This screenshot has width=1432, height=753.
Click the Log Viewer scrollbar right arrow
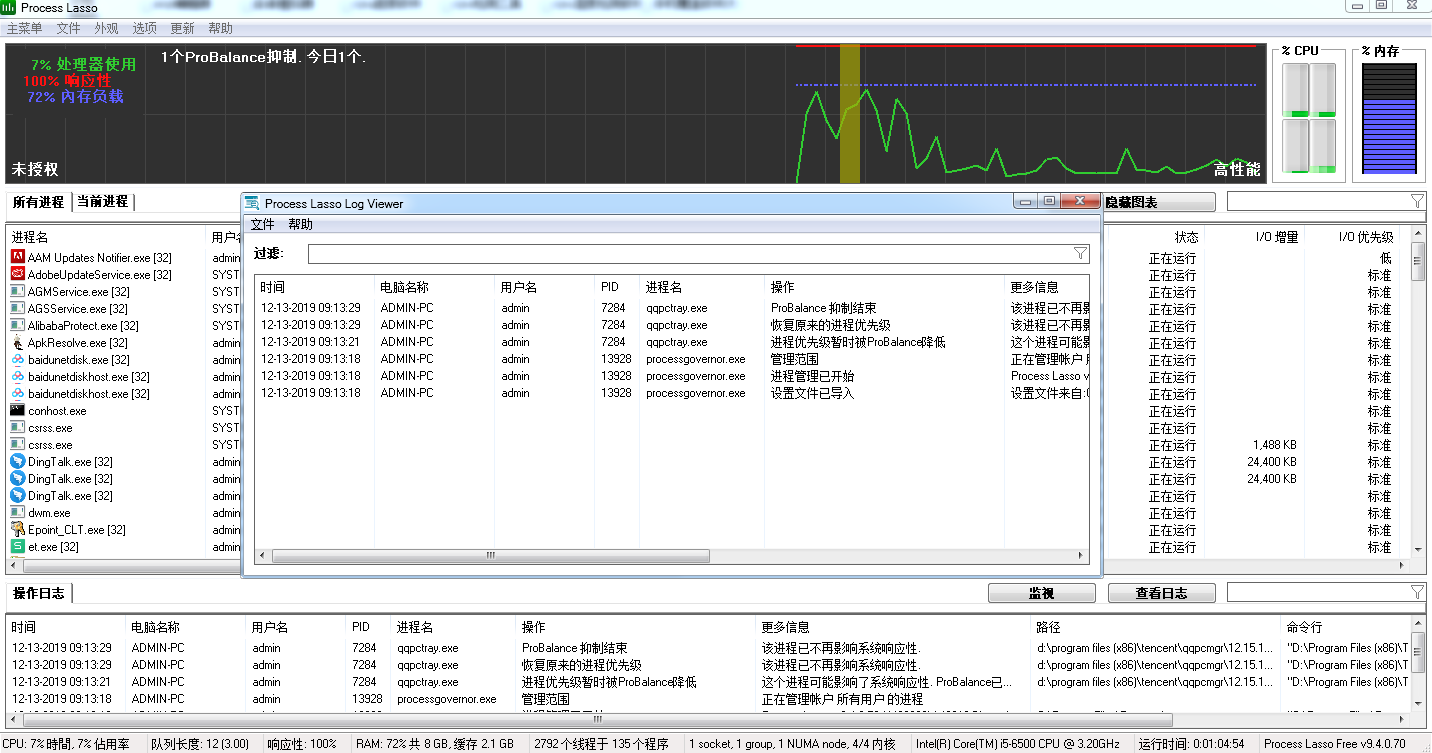click(1082, 555)
